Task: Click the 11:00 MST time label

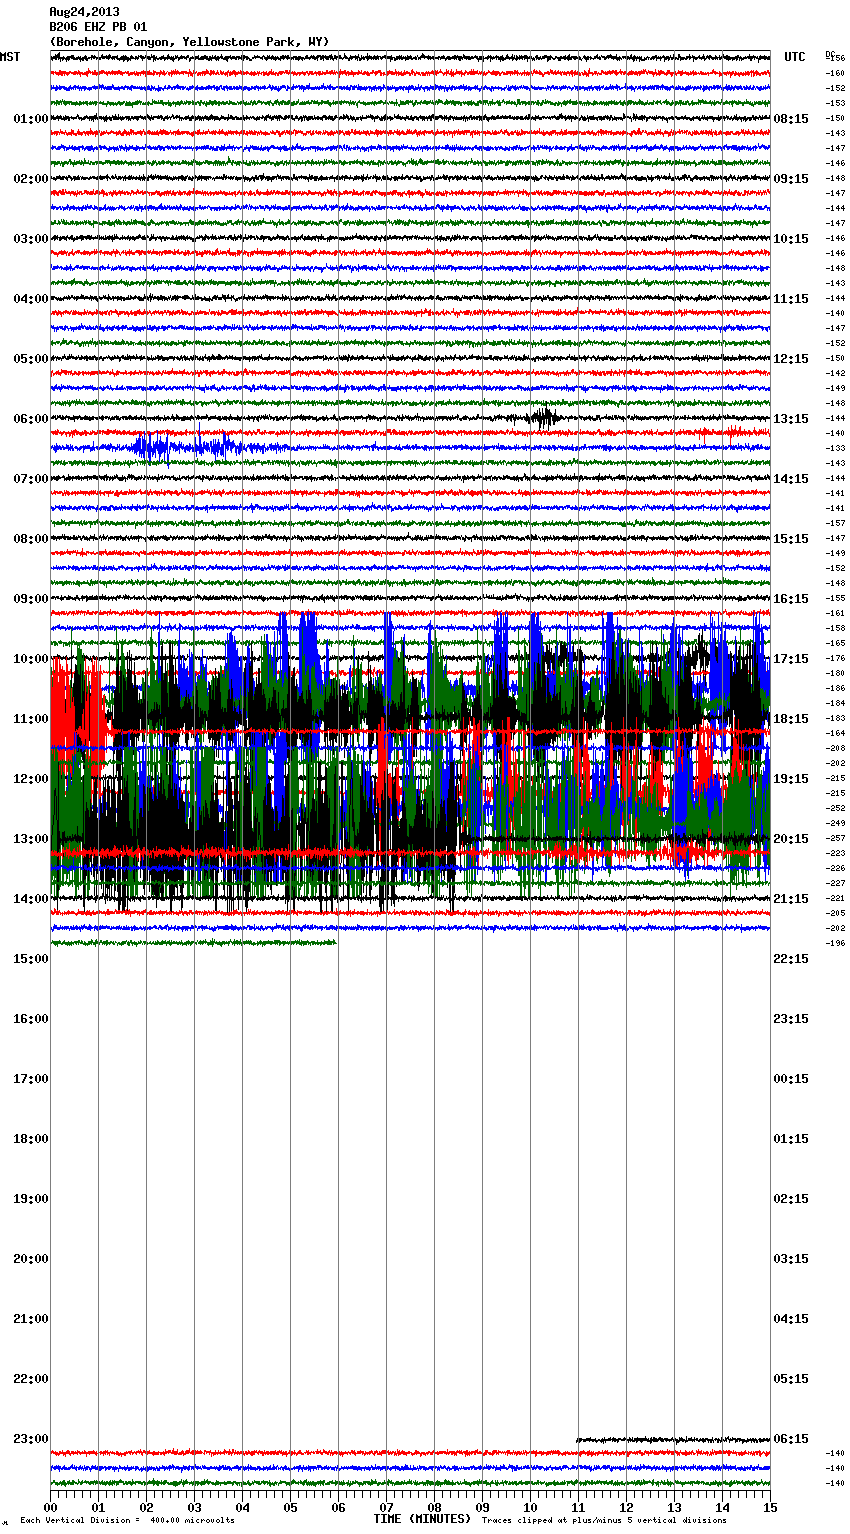Action: [31, 719]
